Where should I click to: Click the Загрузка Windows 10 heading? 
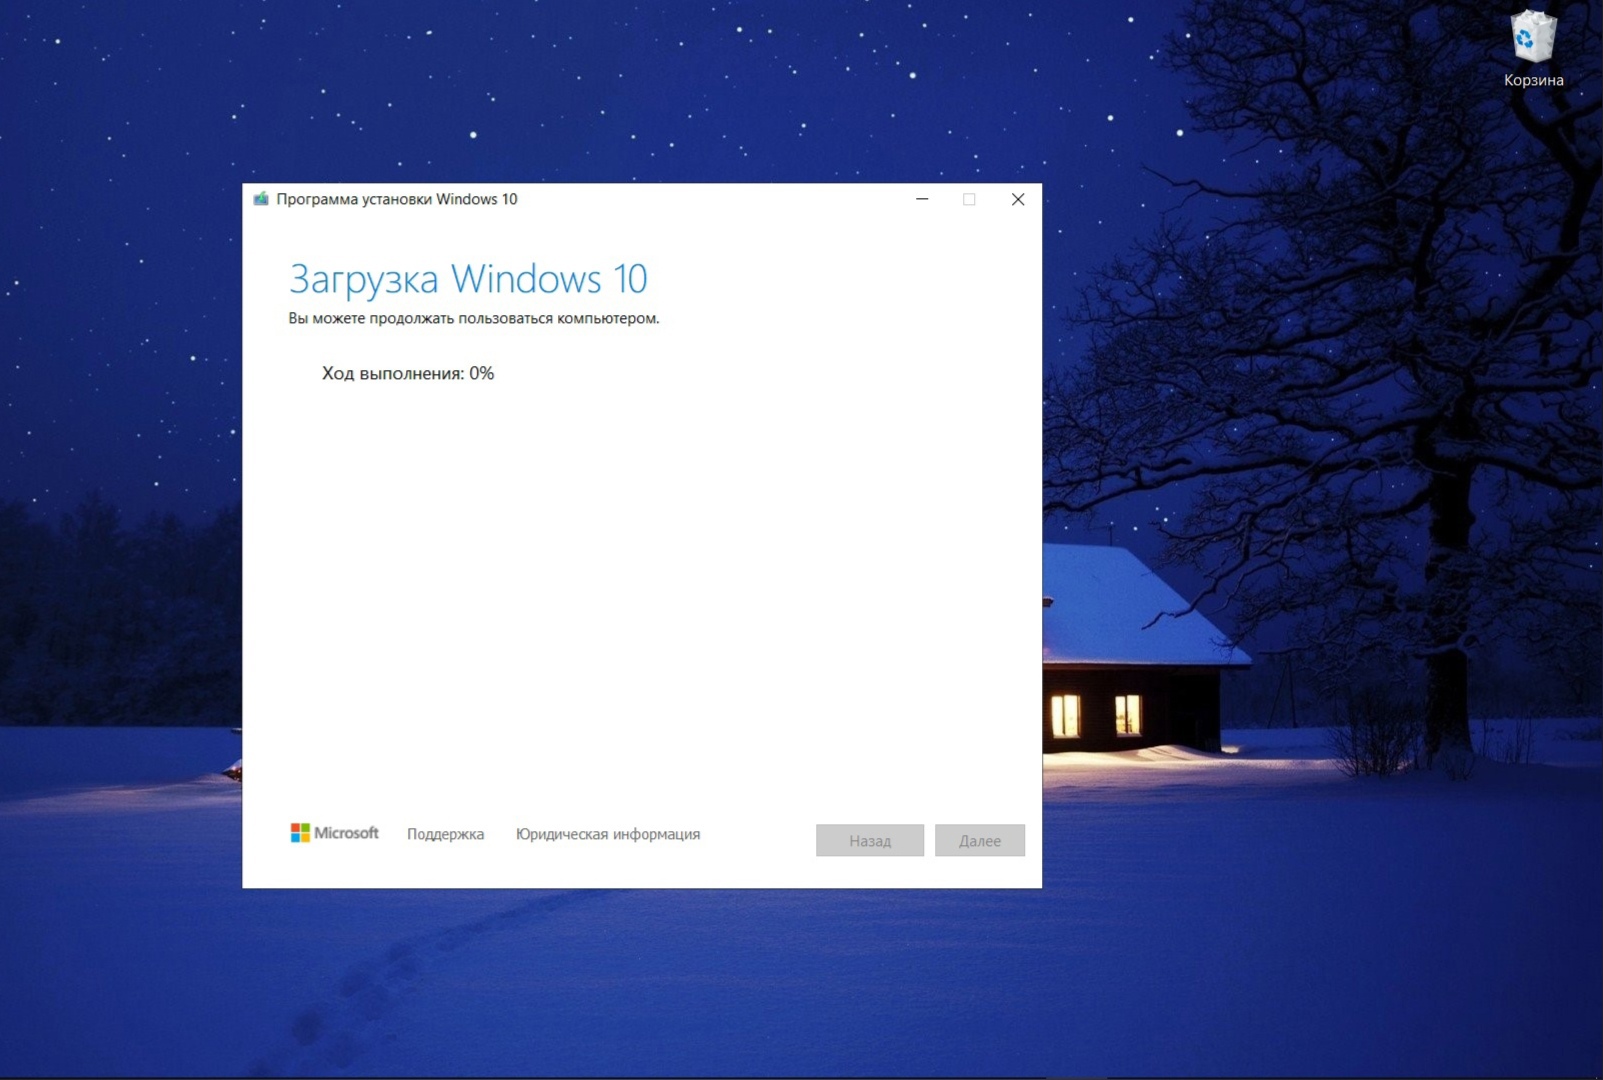pos(468,279)
